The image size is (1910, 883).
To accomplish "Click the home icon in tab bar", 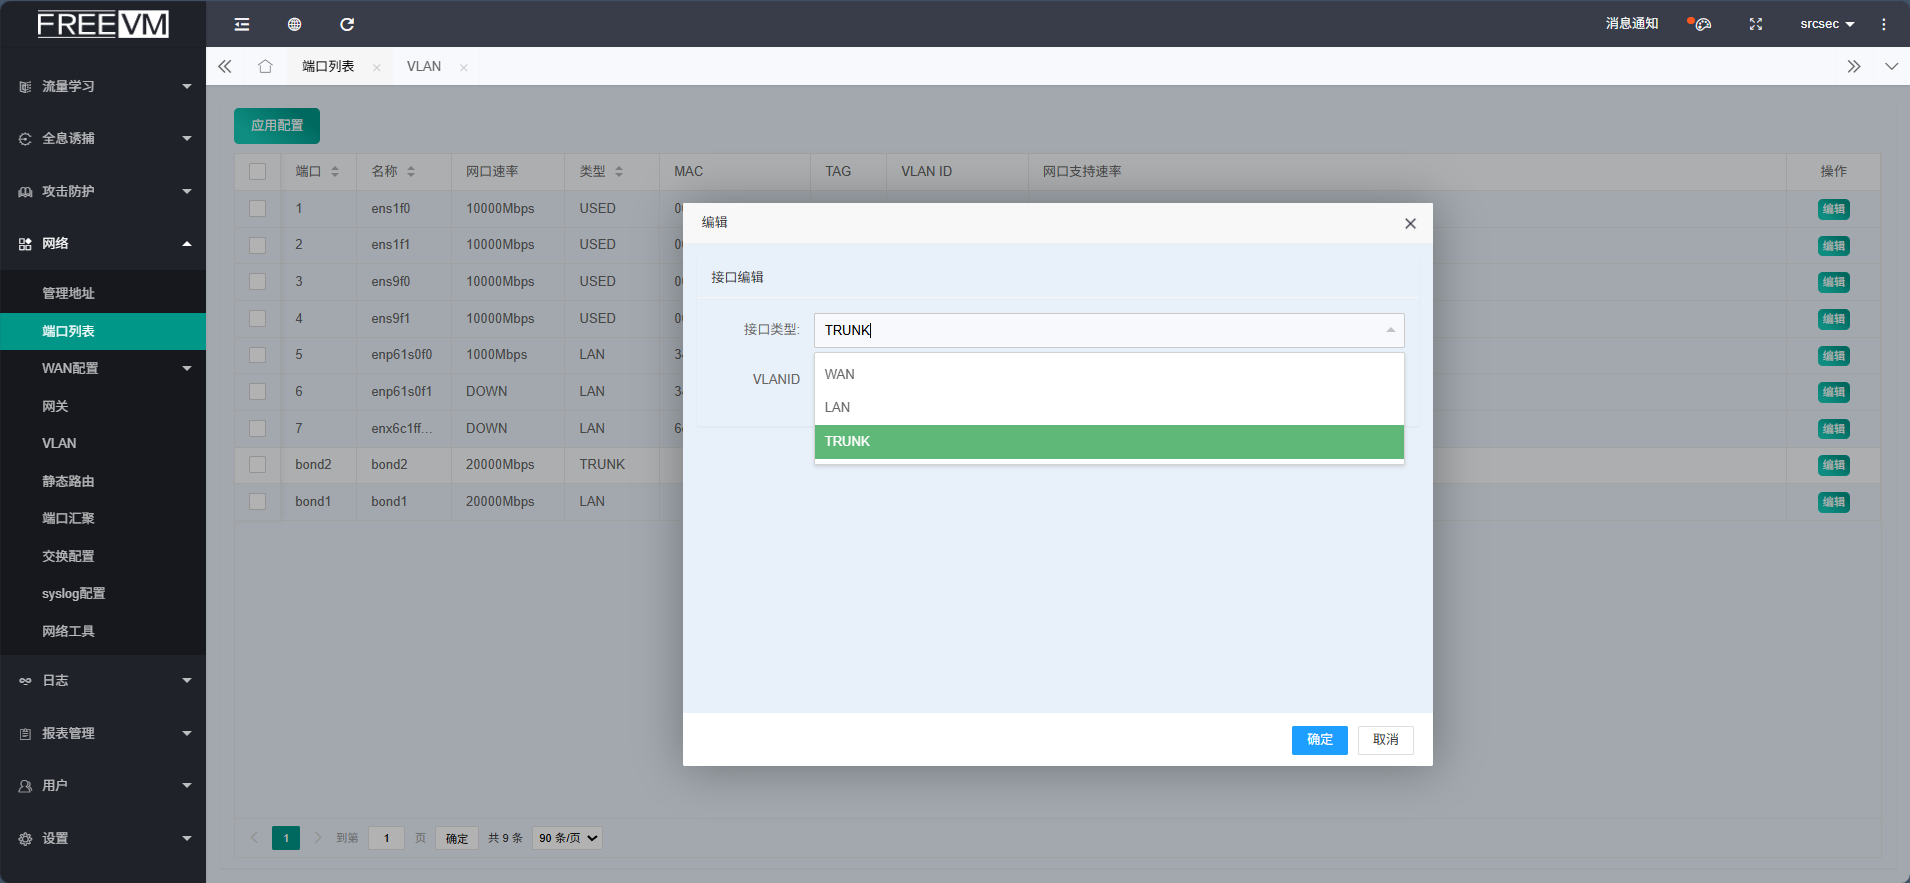I will pyautogui.click(x=265, y=66).
